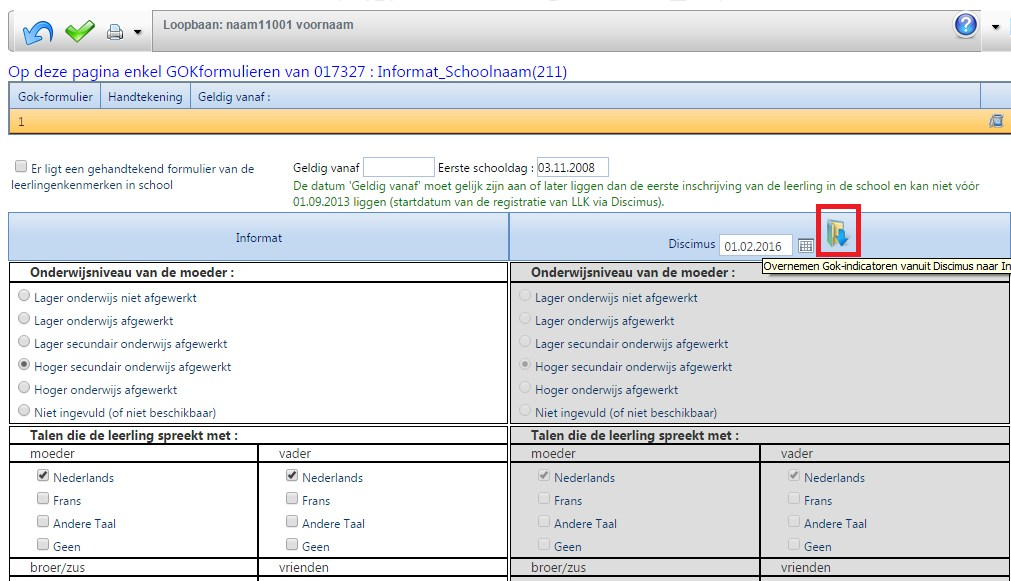Click the icon at the end of row 1
This screenshot has height=581, width=1011.
(x=996, y=121)
